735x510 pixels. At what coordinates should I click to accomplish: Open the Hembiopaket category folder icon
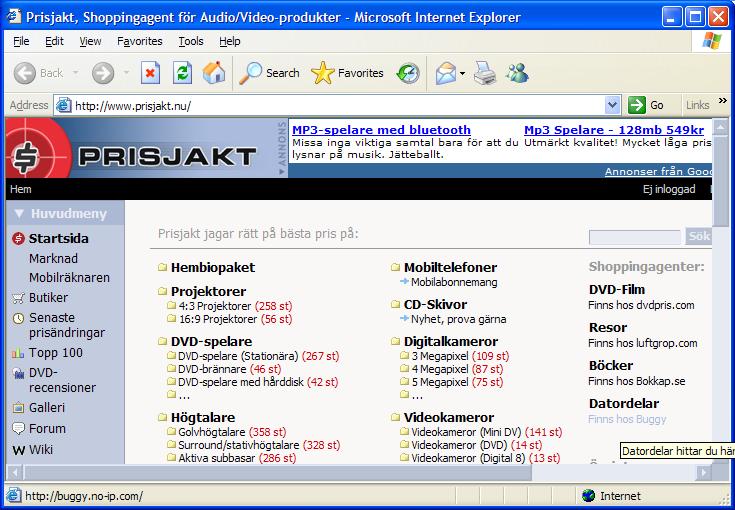pos(163,268)
